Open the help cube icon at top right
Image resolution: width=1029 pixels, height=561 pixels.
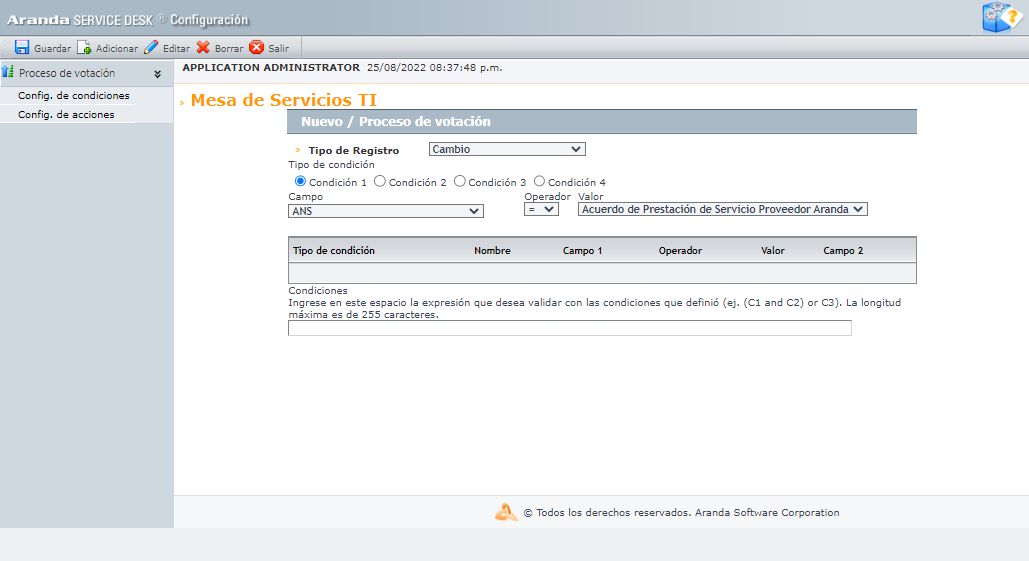point(1001,17)
